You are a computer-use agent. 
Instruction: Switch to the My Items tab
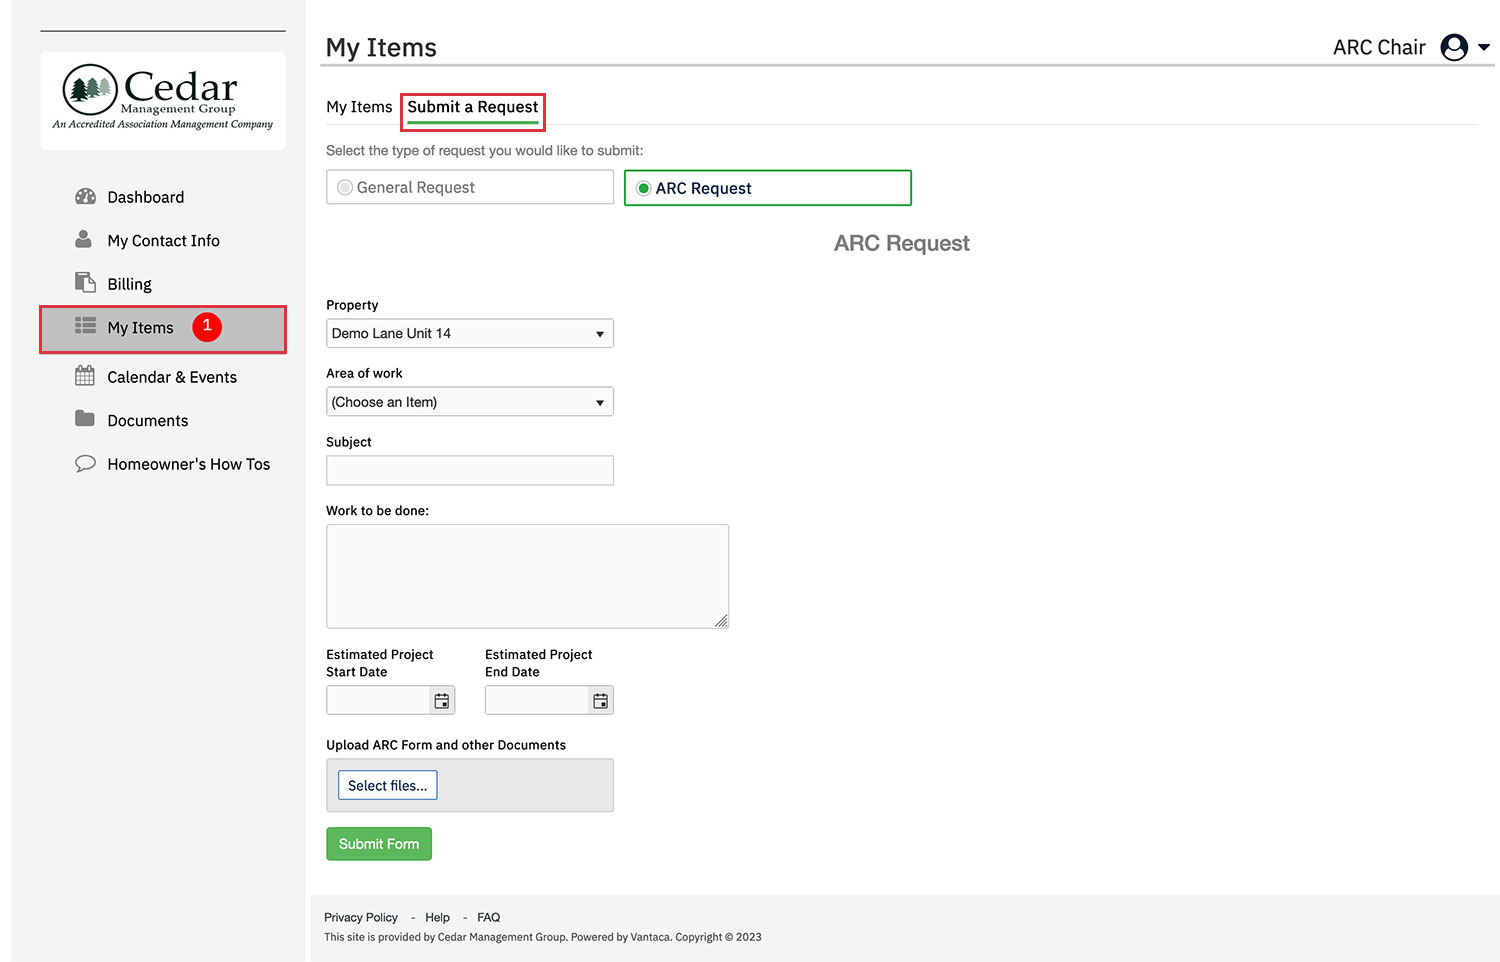[x=359, y=107]
